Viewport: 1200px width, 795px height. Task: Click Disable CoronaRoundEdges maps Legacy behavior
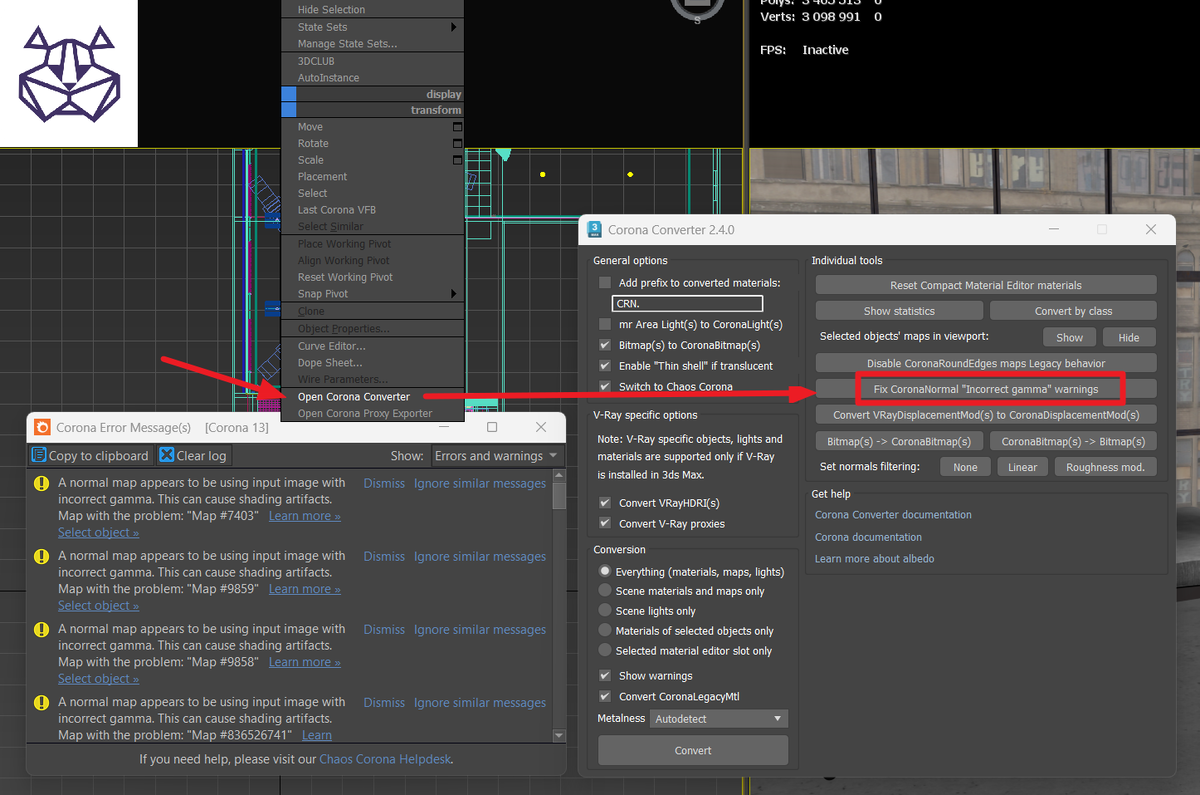pos(986,363)
